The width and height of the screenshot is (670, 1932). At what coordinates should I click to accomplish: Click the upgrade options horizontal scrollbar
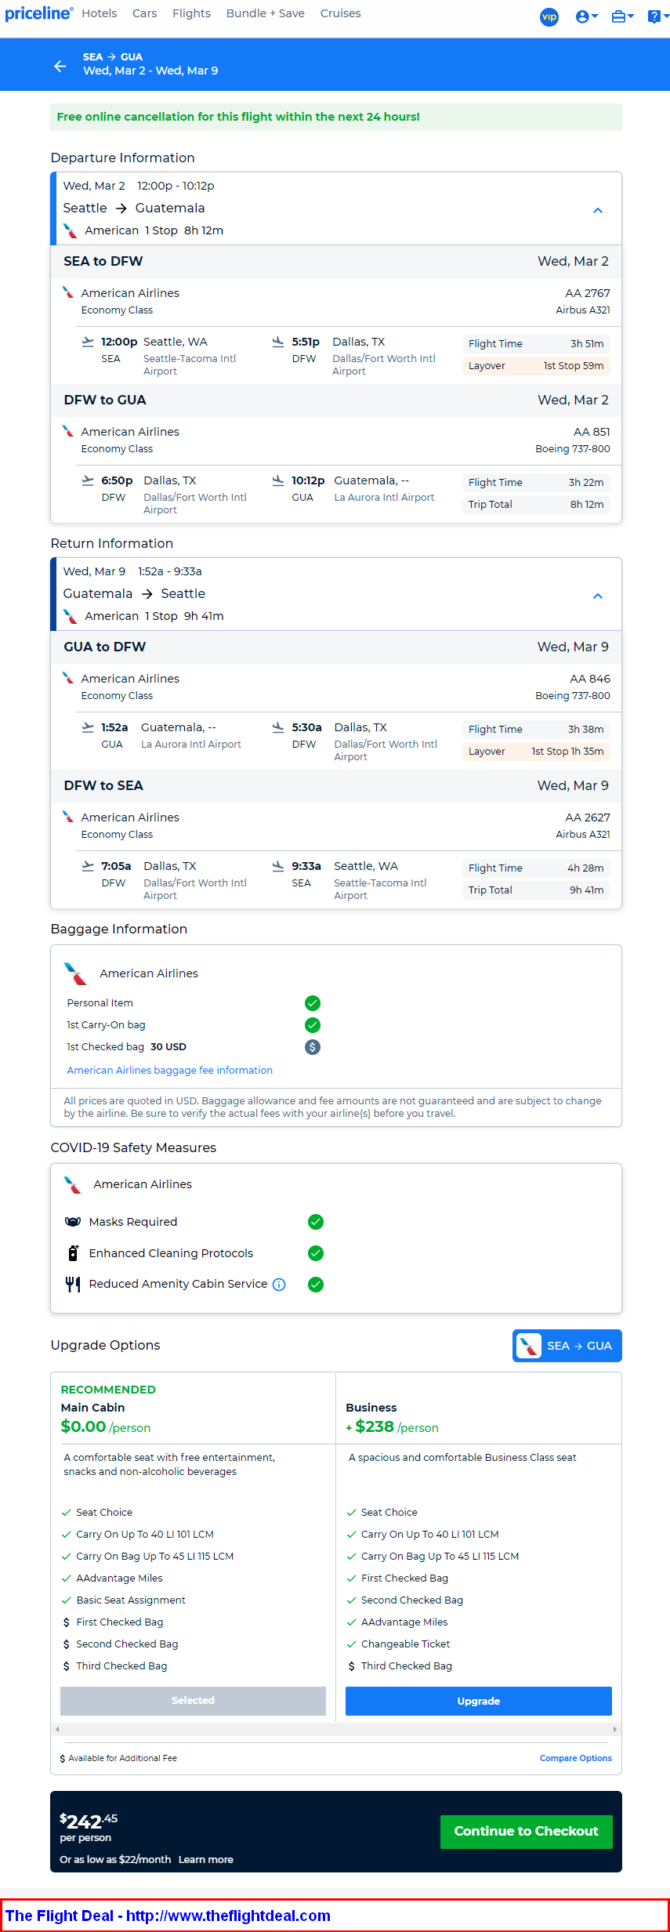336,1729
